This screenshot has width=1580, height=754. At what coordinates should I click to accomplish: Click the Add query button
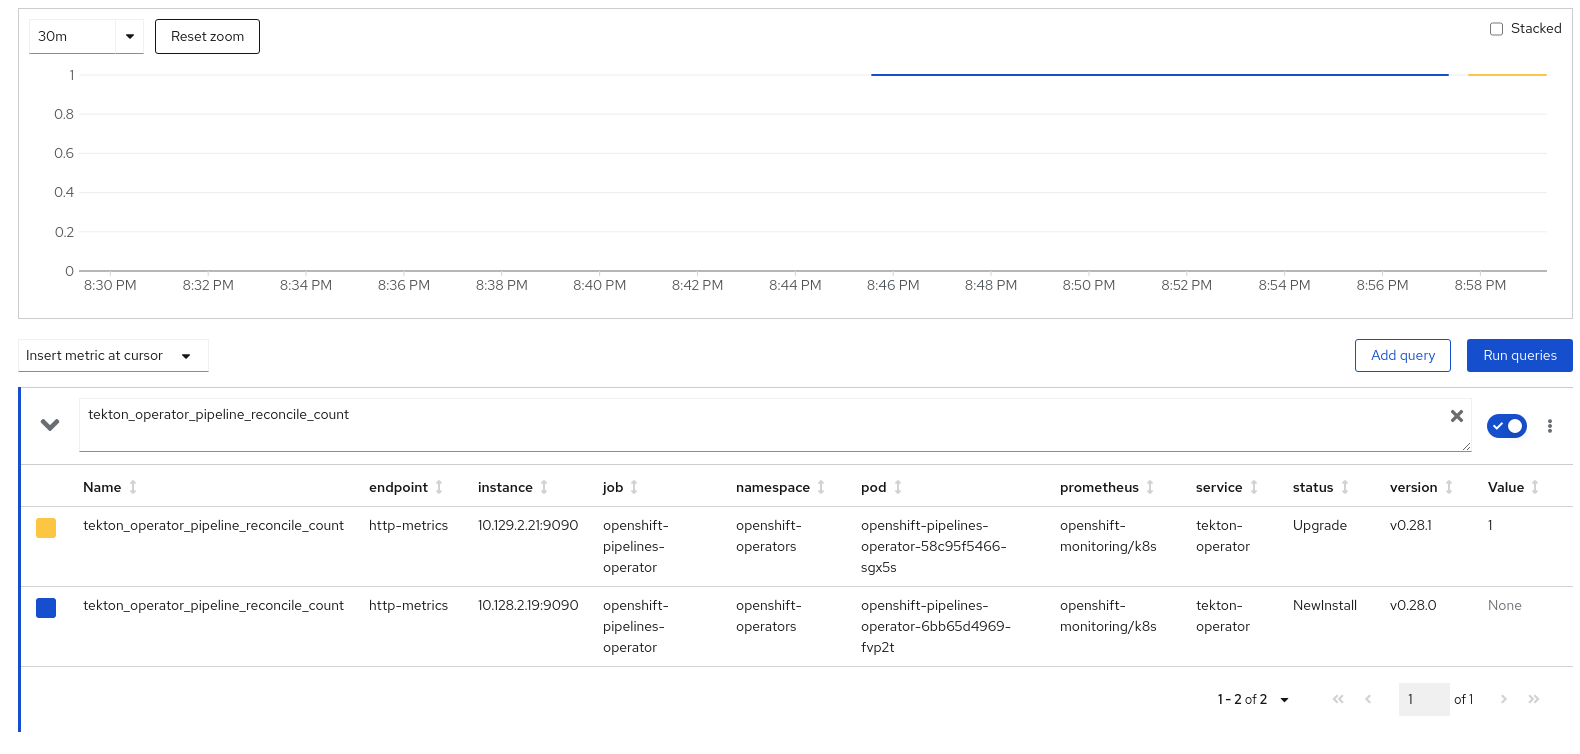(x=1402, y=355)
